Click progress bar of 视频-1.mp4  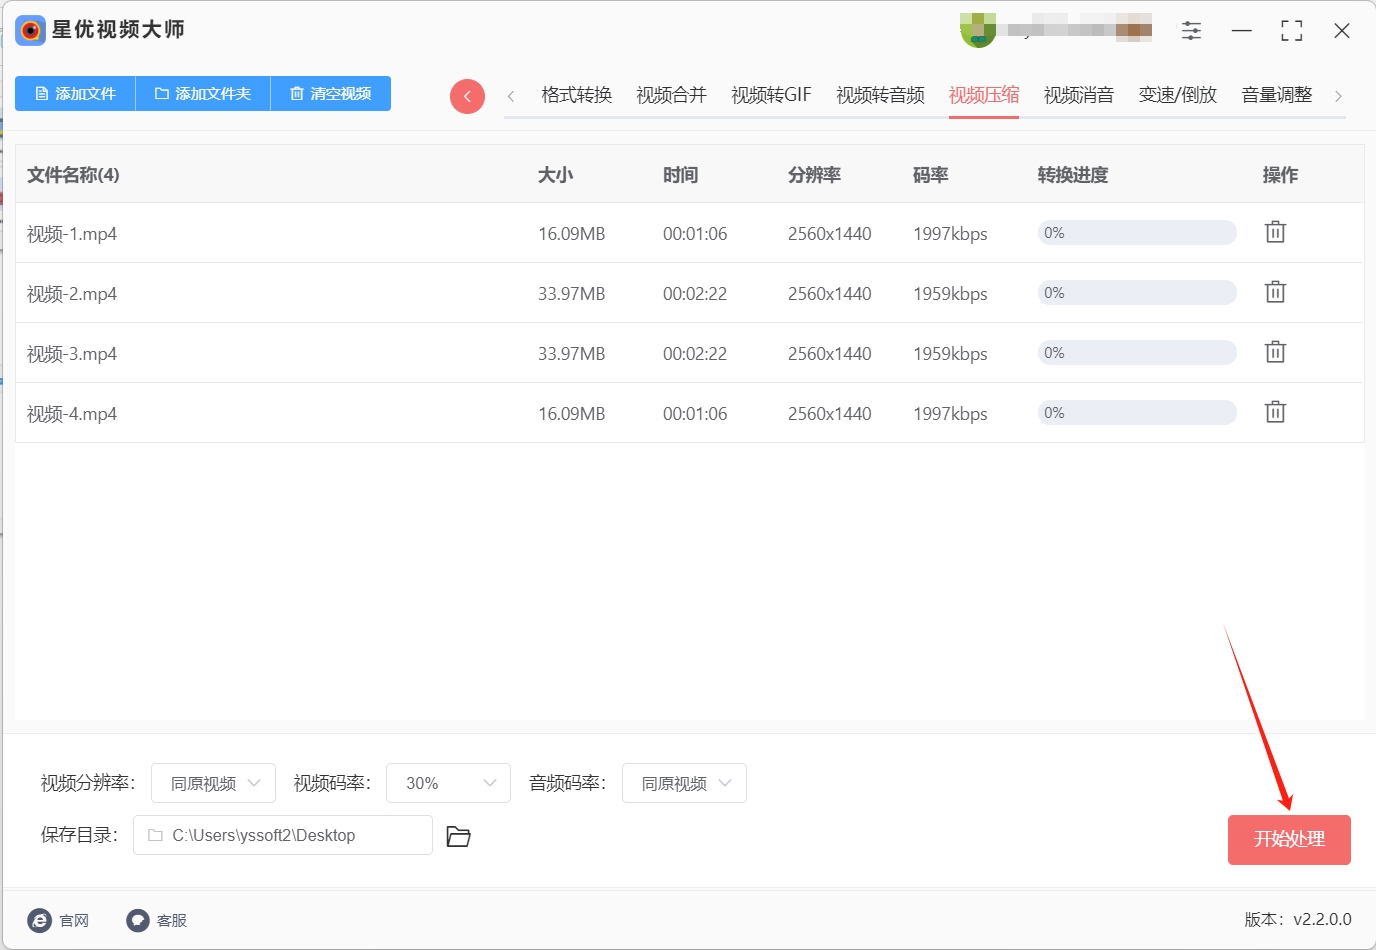tap(1137, 233)
